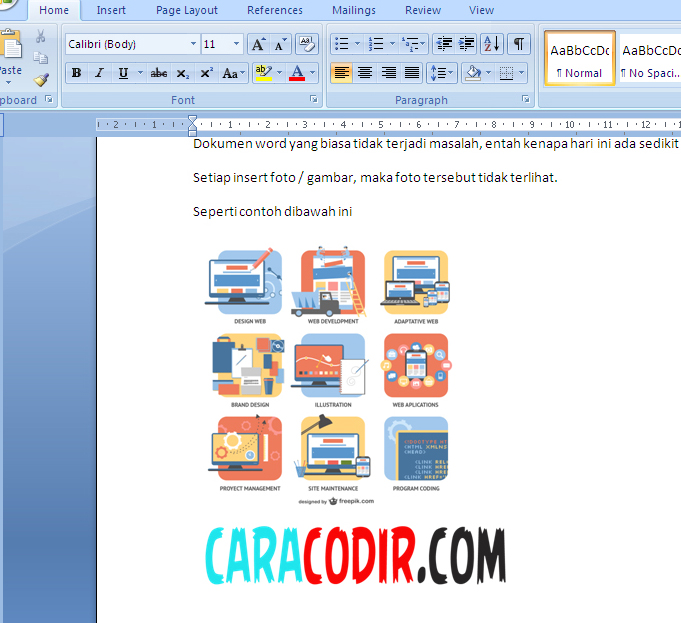Shrink font size with small A button

[x=280, y=44]
